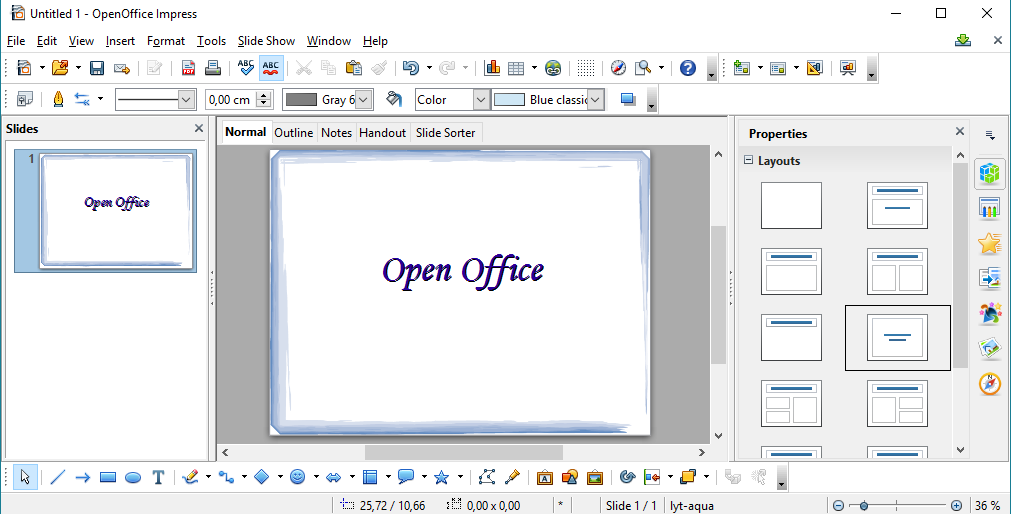Select the Symbol Shapes smiley tool

tap(297, 477)
